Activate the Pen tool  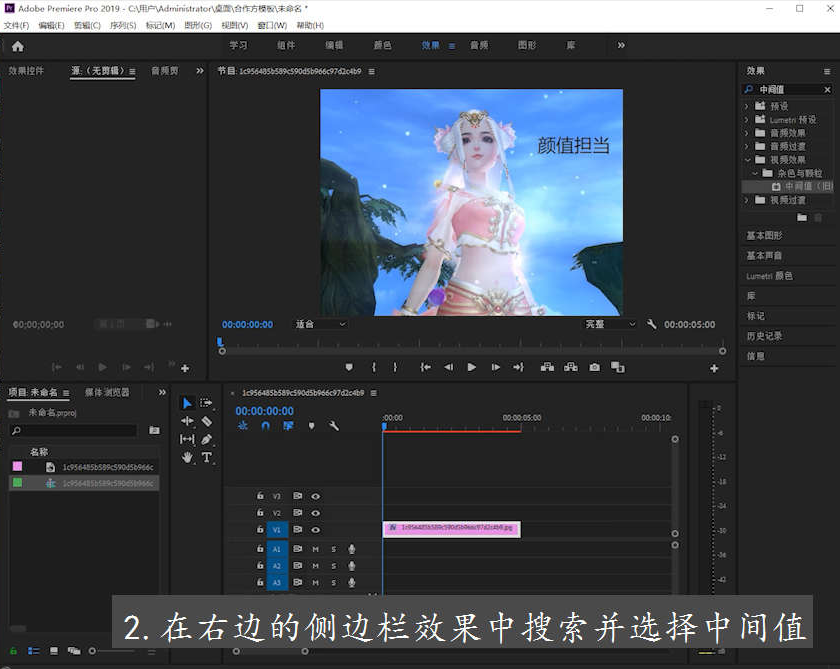pos(207,439)
